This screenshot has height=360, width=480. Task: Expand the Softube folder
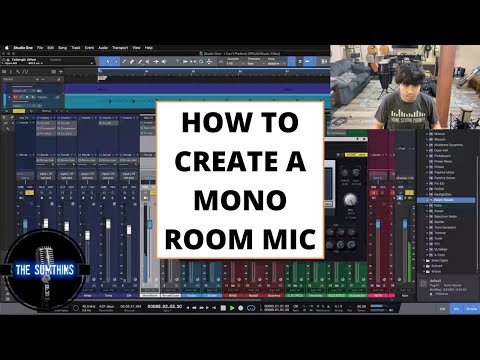424,266
